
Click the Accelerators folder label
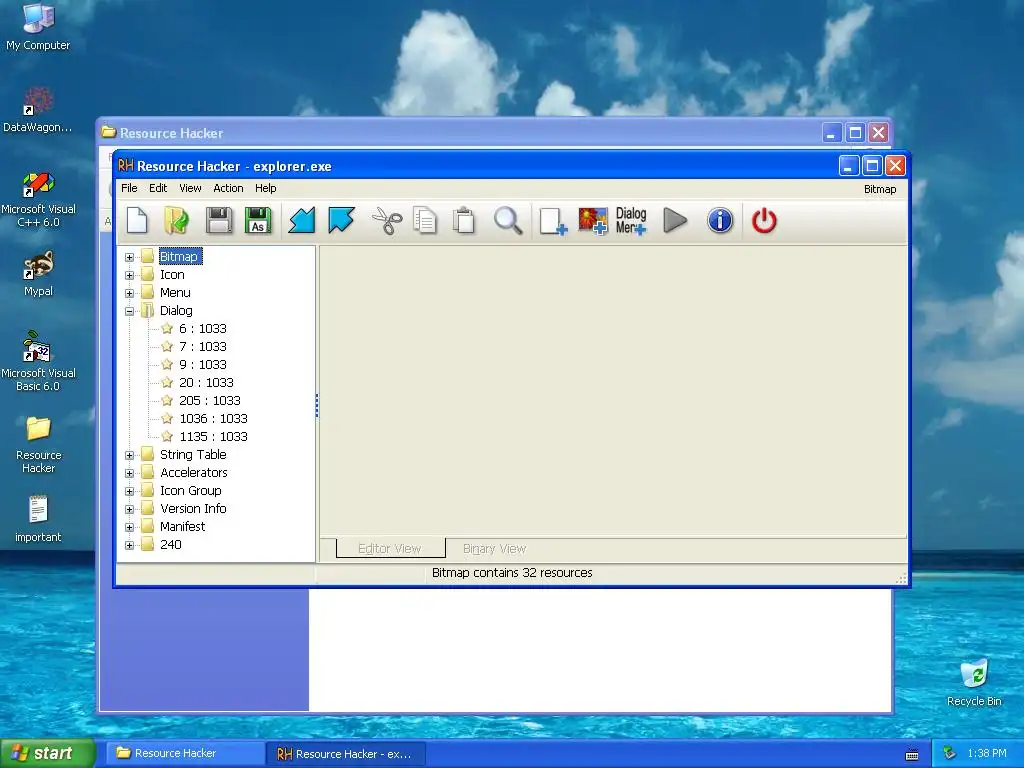(193, 473)
